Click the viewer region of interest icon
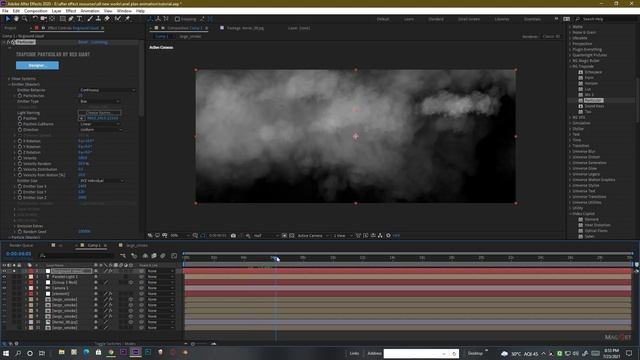Image resolution: width=640 pixels, height=360 pixels. pos(284,236)
